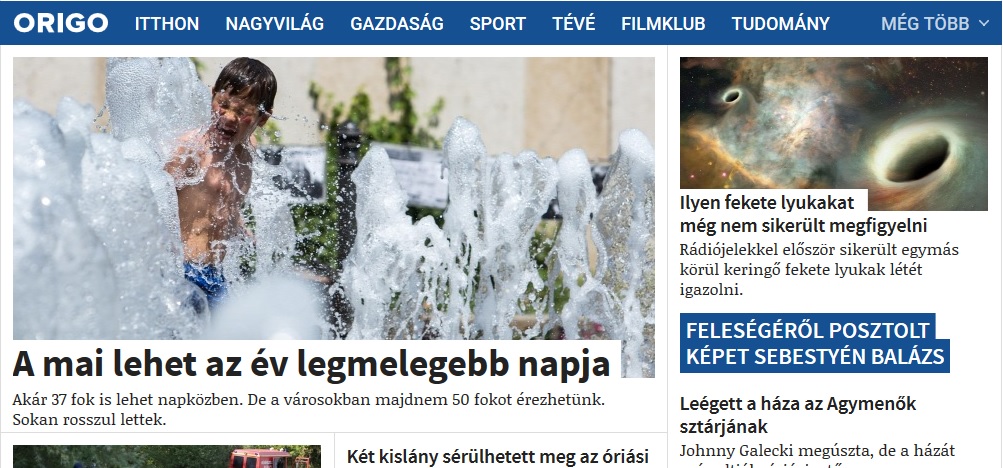
Task: Go to the NAGYVILÁG section
Action: point(274,24)
